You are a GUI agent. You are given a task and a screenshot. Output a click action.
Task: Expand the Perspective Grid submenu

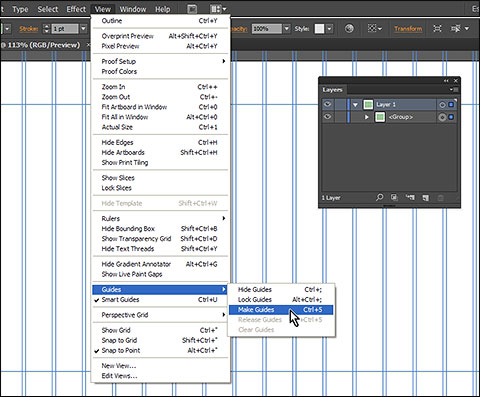click(159, 315)
